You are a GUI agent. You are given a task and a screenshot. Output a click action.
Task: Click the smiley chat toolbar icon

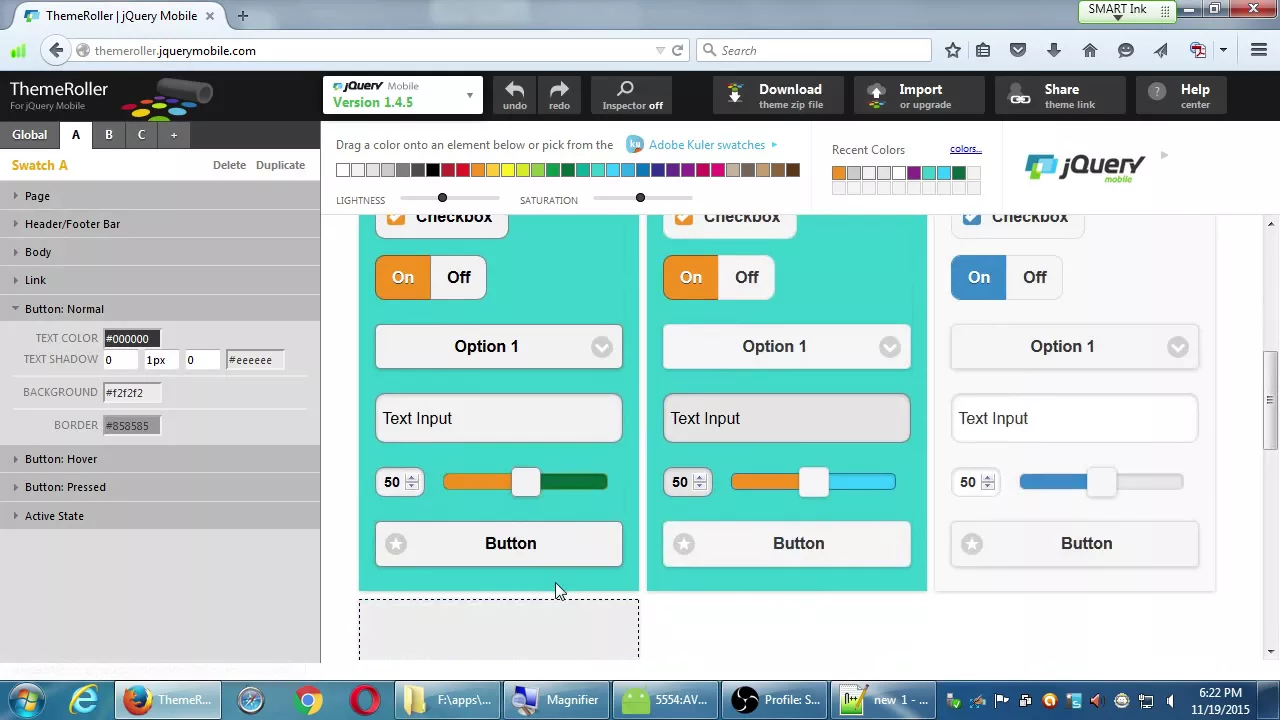[1126, 50]
